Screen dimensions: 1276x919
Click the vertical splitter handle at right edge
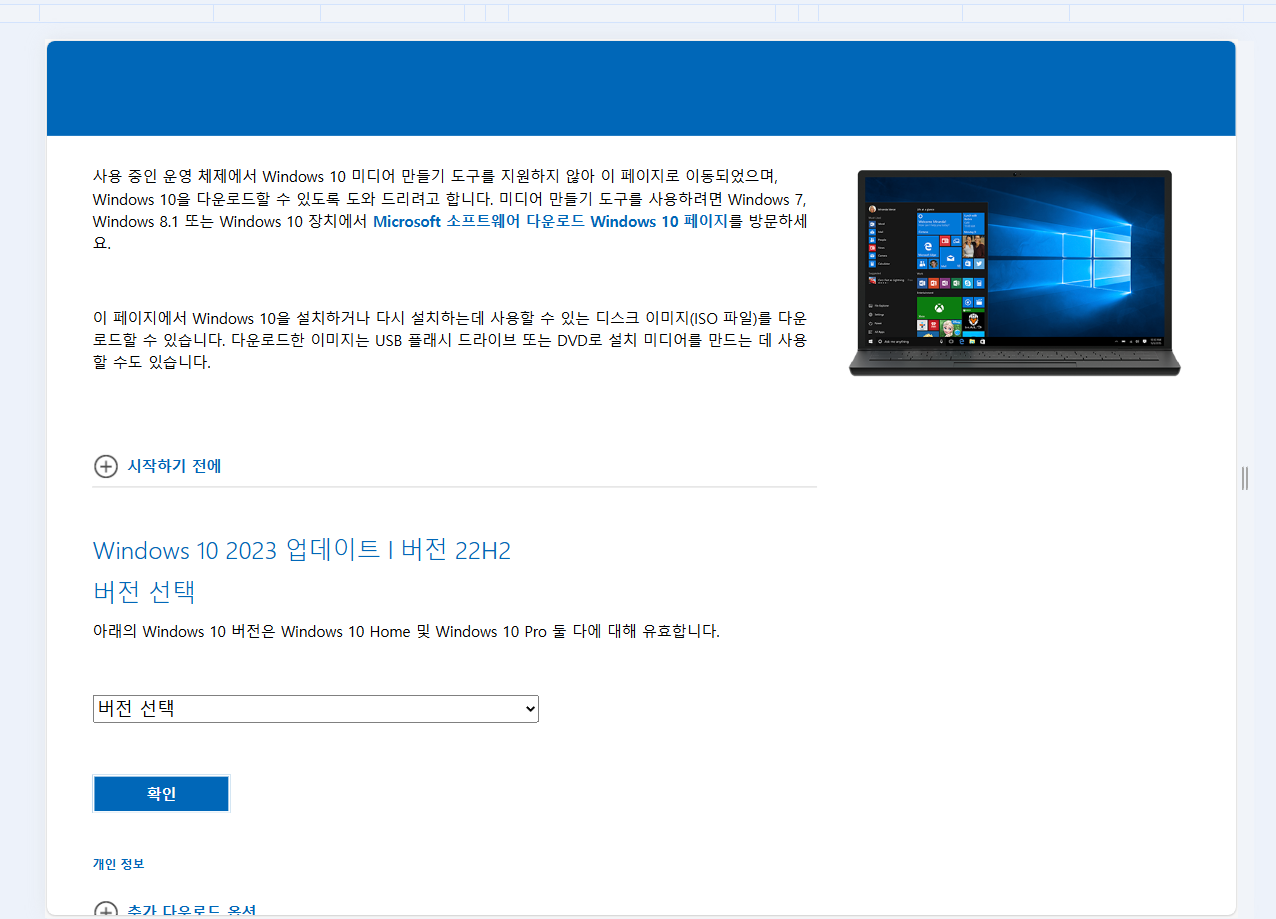pos(1245,478)
